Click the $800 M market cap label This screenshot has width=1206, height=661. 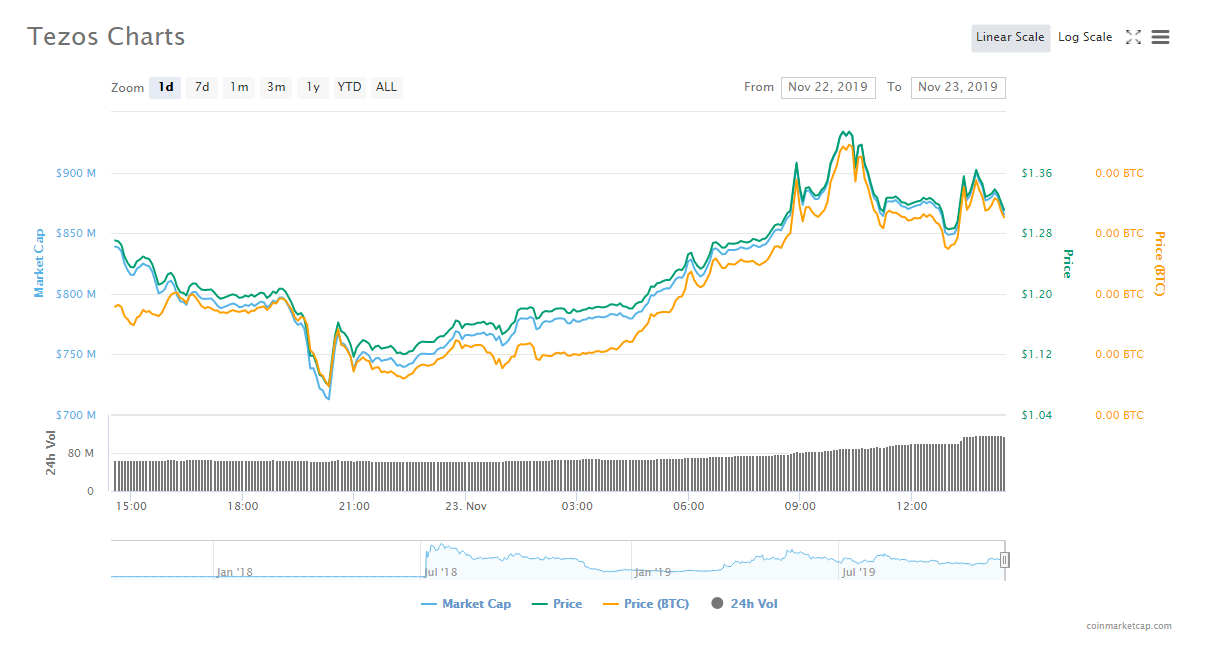76,294
